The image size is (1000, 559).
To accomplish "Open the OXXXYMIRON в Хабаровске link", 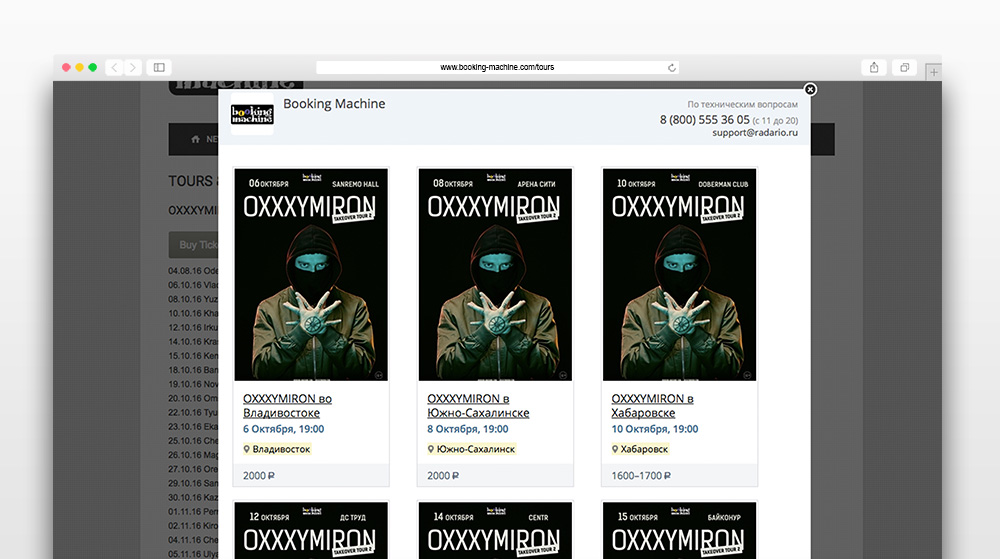I will tap(652, 405).
